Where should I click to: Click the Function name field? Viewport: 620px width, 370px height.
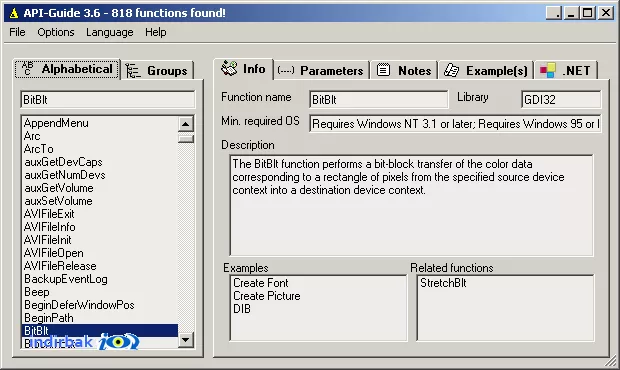coord(379,100)
